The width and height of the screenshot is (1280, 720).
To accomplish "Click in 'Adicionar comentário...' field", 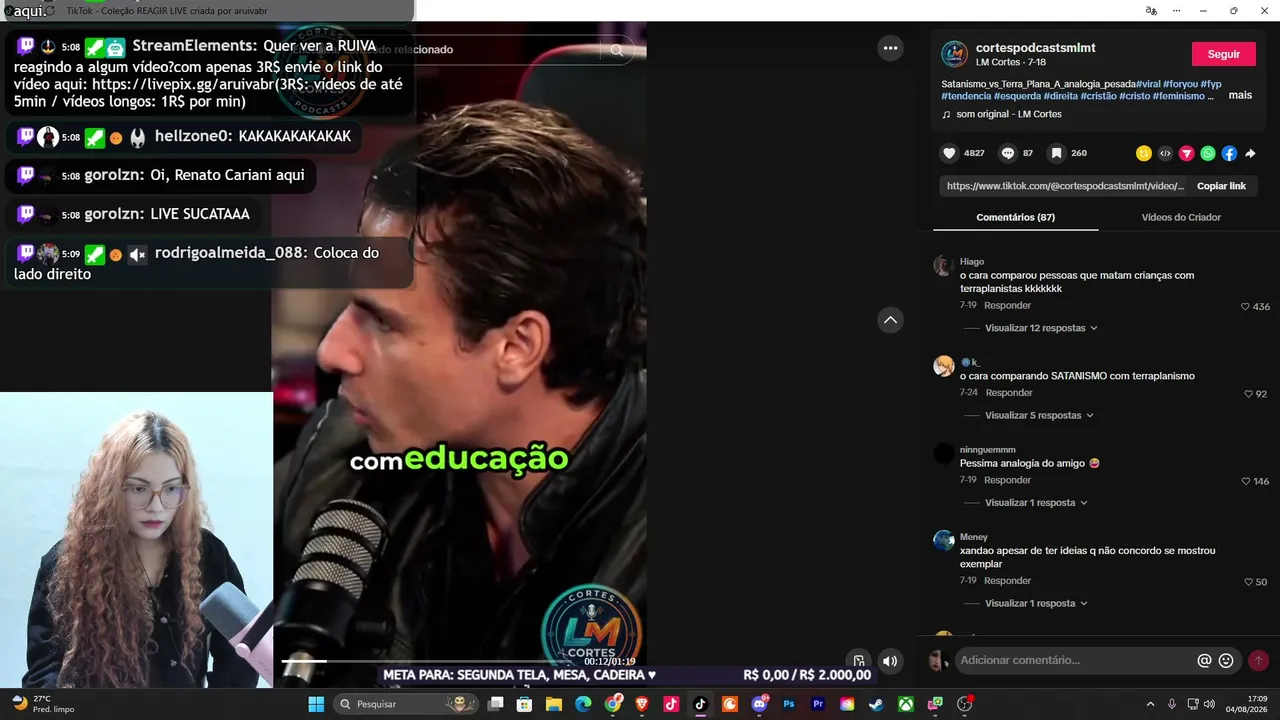I will (x=1074, y=660).
